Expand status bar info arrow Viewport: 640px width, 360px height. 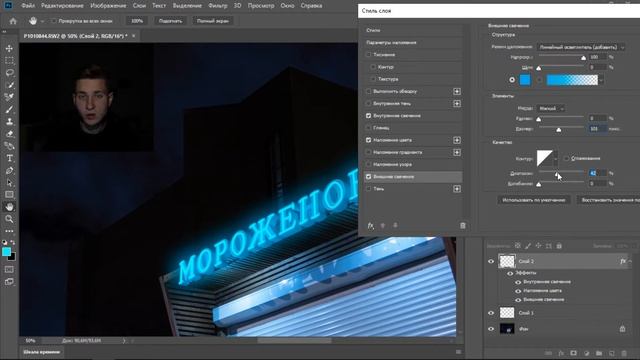pyautogui.click(x=124, y=340)
